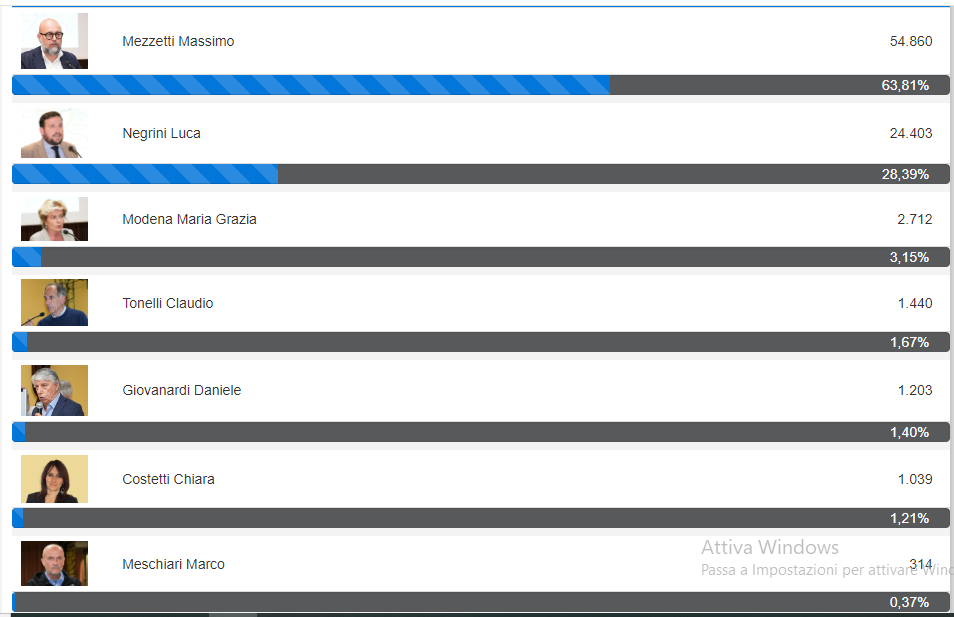The height and width of the screenshot is (617, 954).
Task: Select the candidate name Negrini Luca
Action: click(x=161, y=133)
